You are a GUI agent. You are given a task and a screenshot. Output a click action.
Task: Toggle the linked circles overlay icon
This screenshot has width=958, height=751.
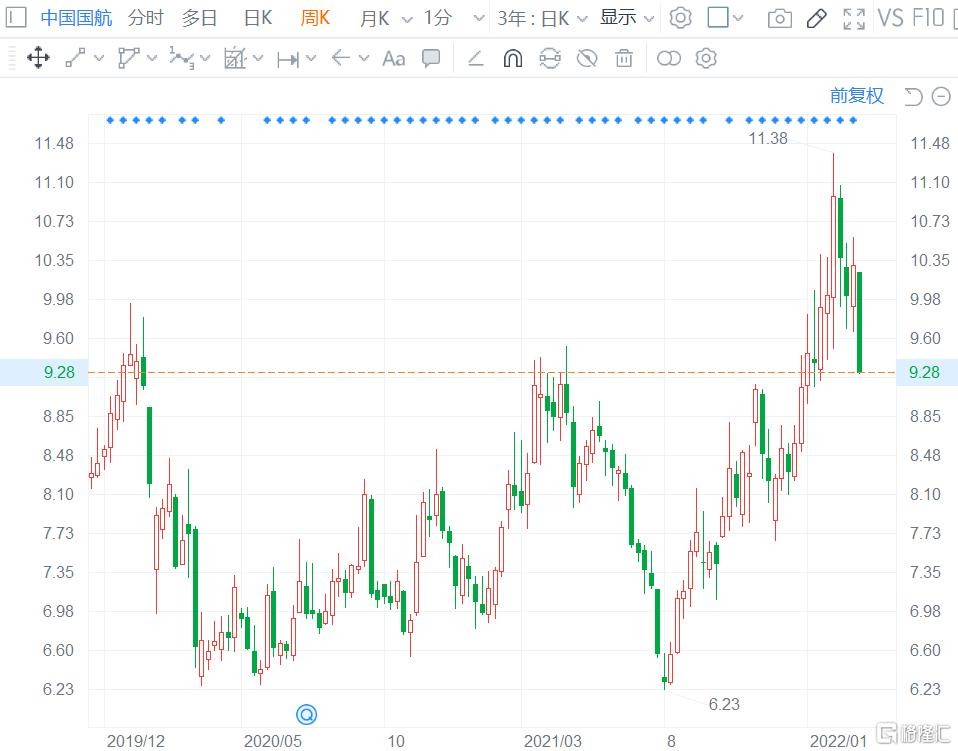668,58
